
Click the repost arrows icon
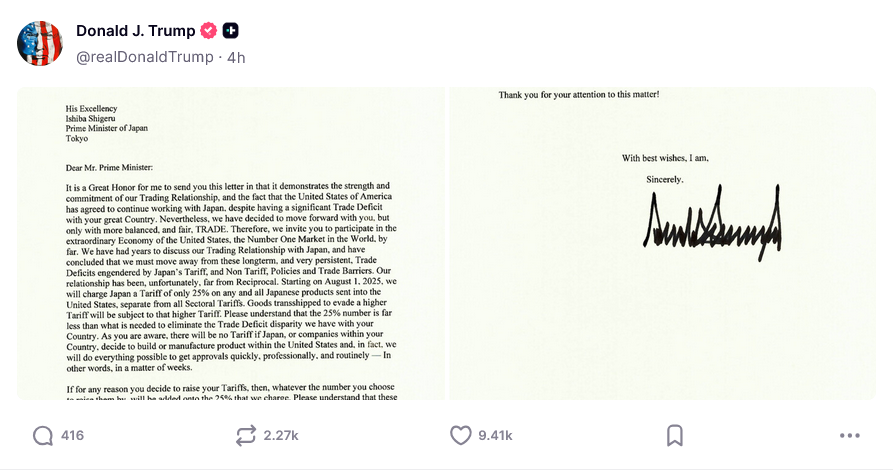click(x=246, y=436)
